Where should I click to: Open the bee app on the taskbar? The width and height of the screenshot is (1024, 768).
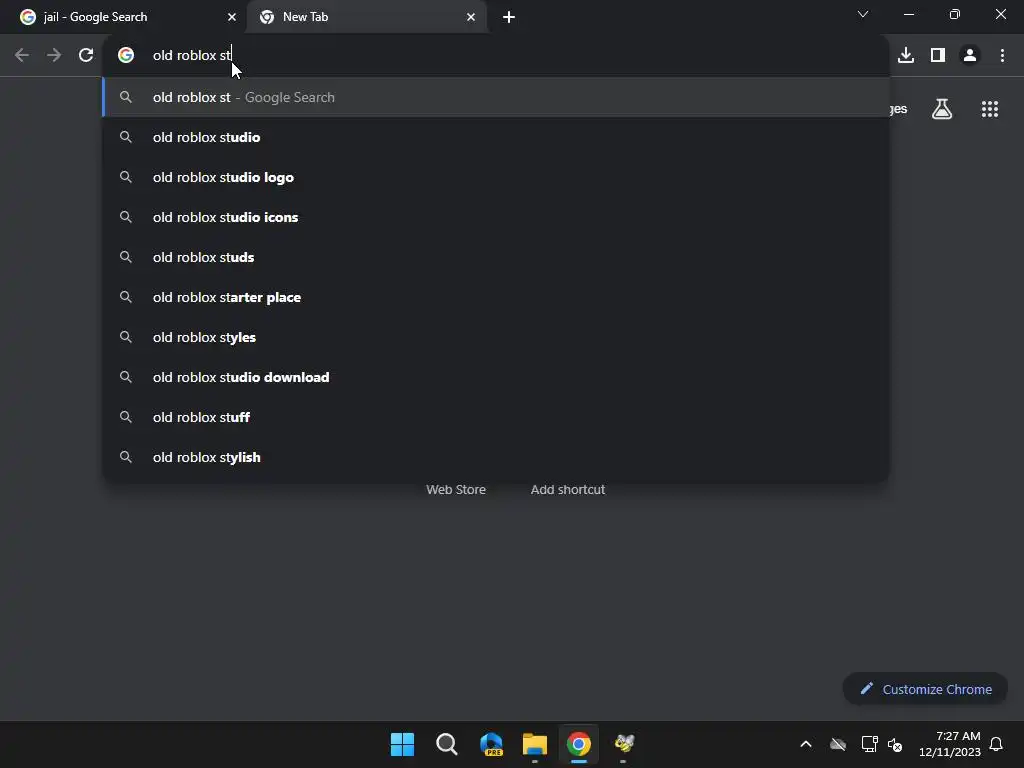coord(624,744)
